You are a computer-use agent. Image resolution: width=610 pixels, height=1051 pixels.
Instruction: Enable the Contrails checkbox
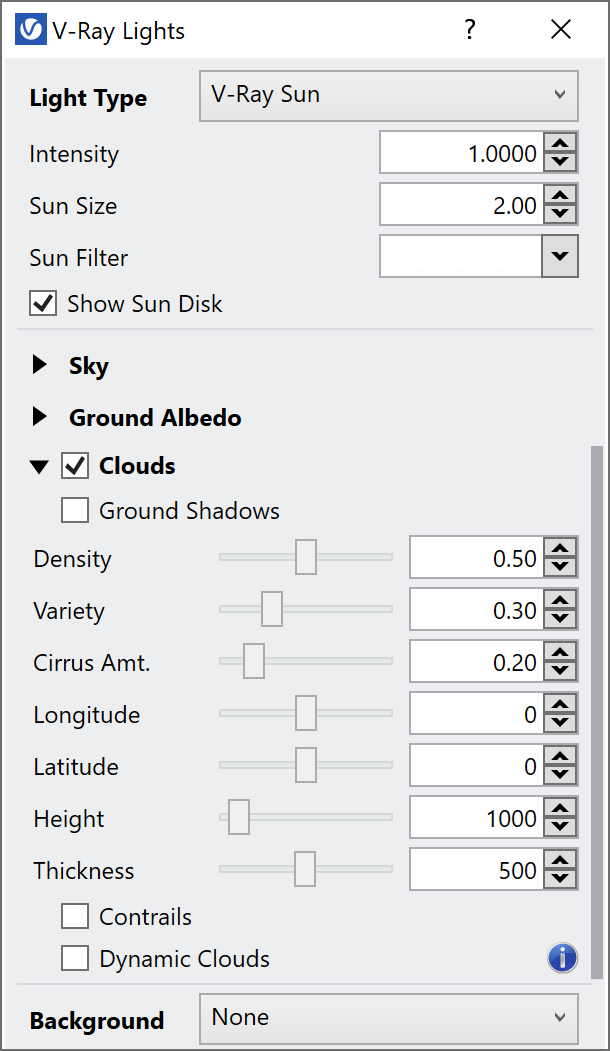click(x=75, y=916)
